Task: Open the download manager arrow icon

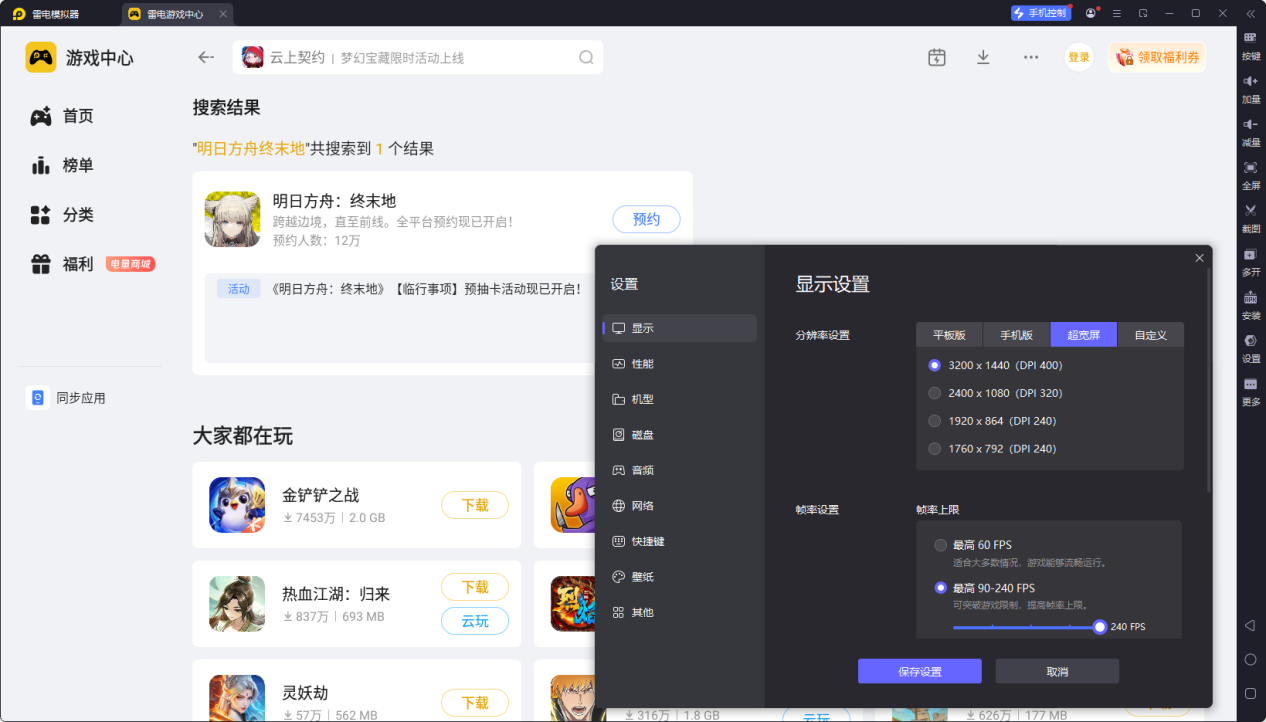Action: click(x=983, y=58)
